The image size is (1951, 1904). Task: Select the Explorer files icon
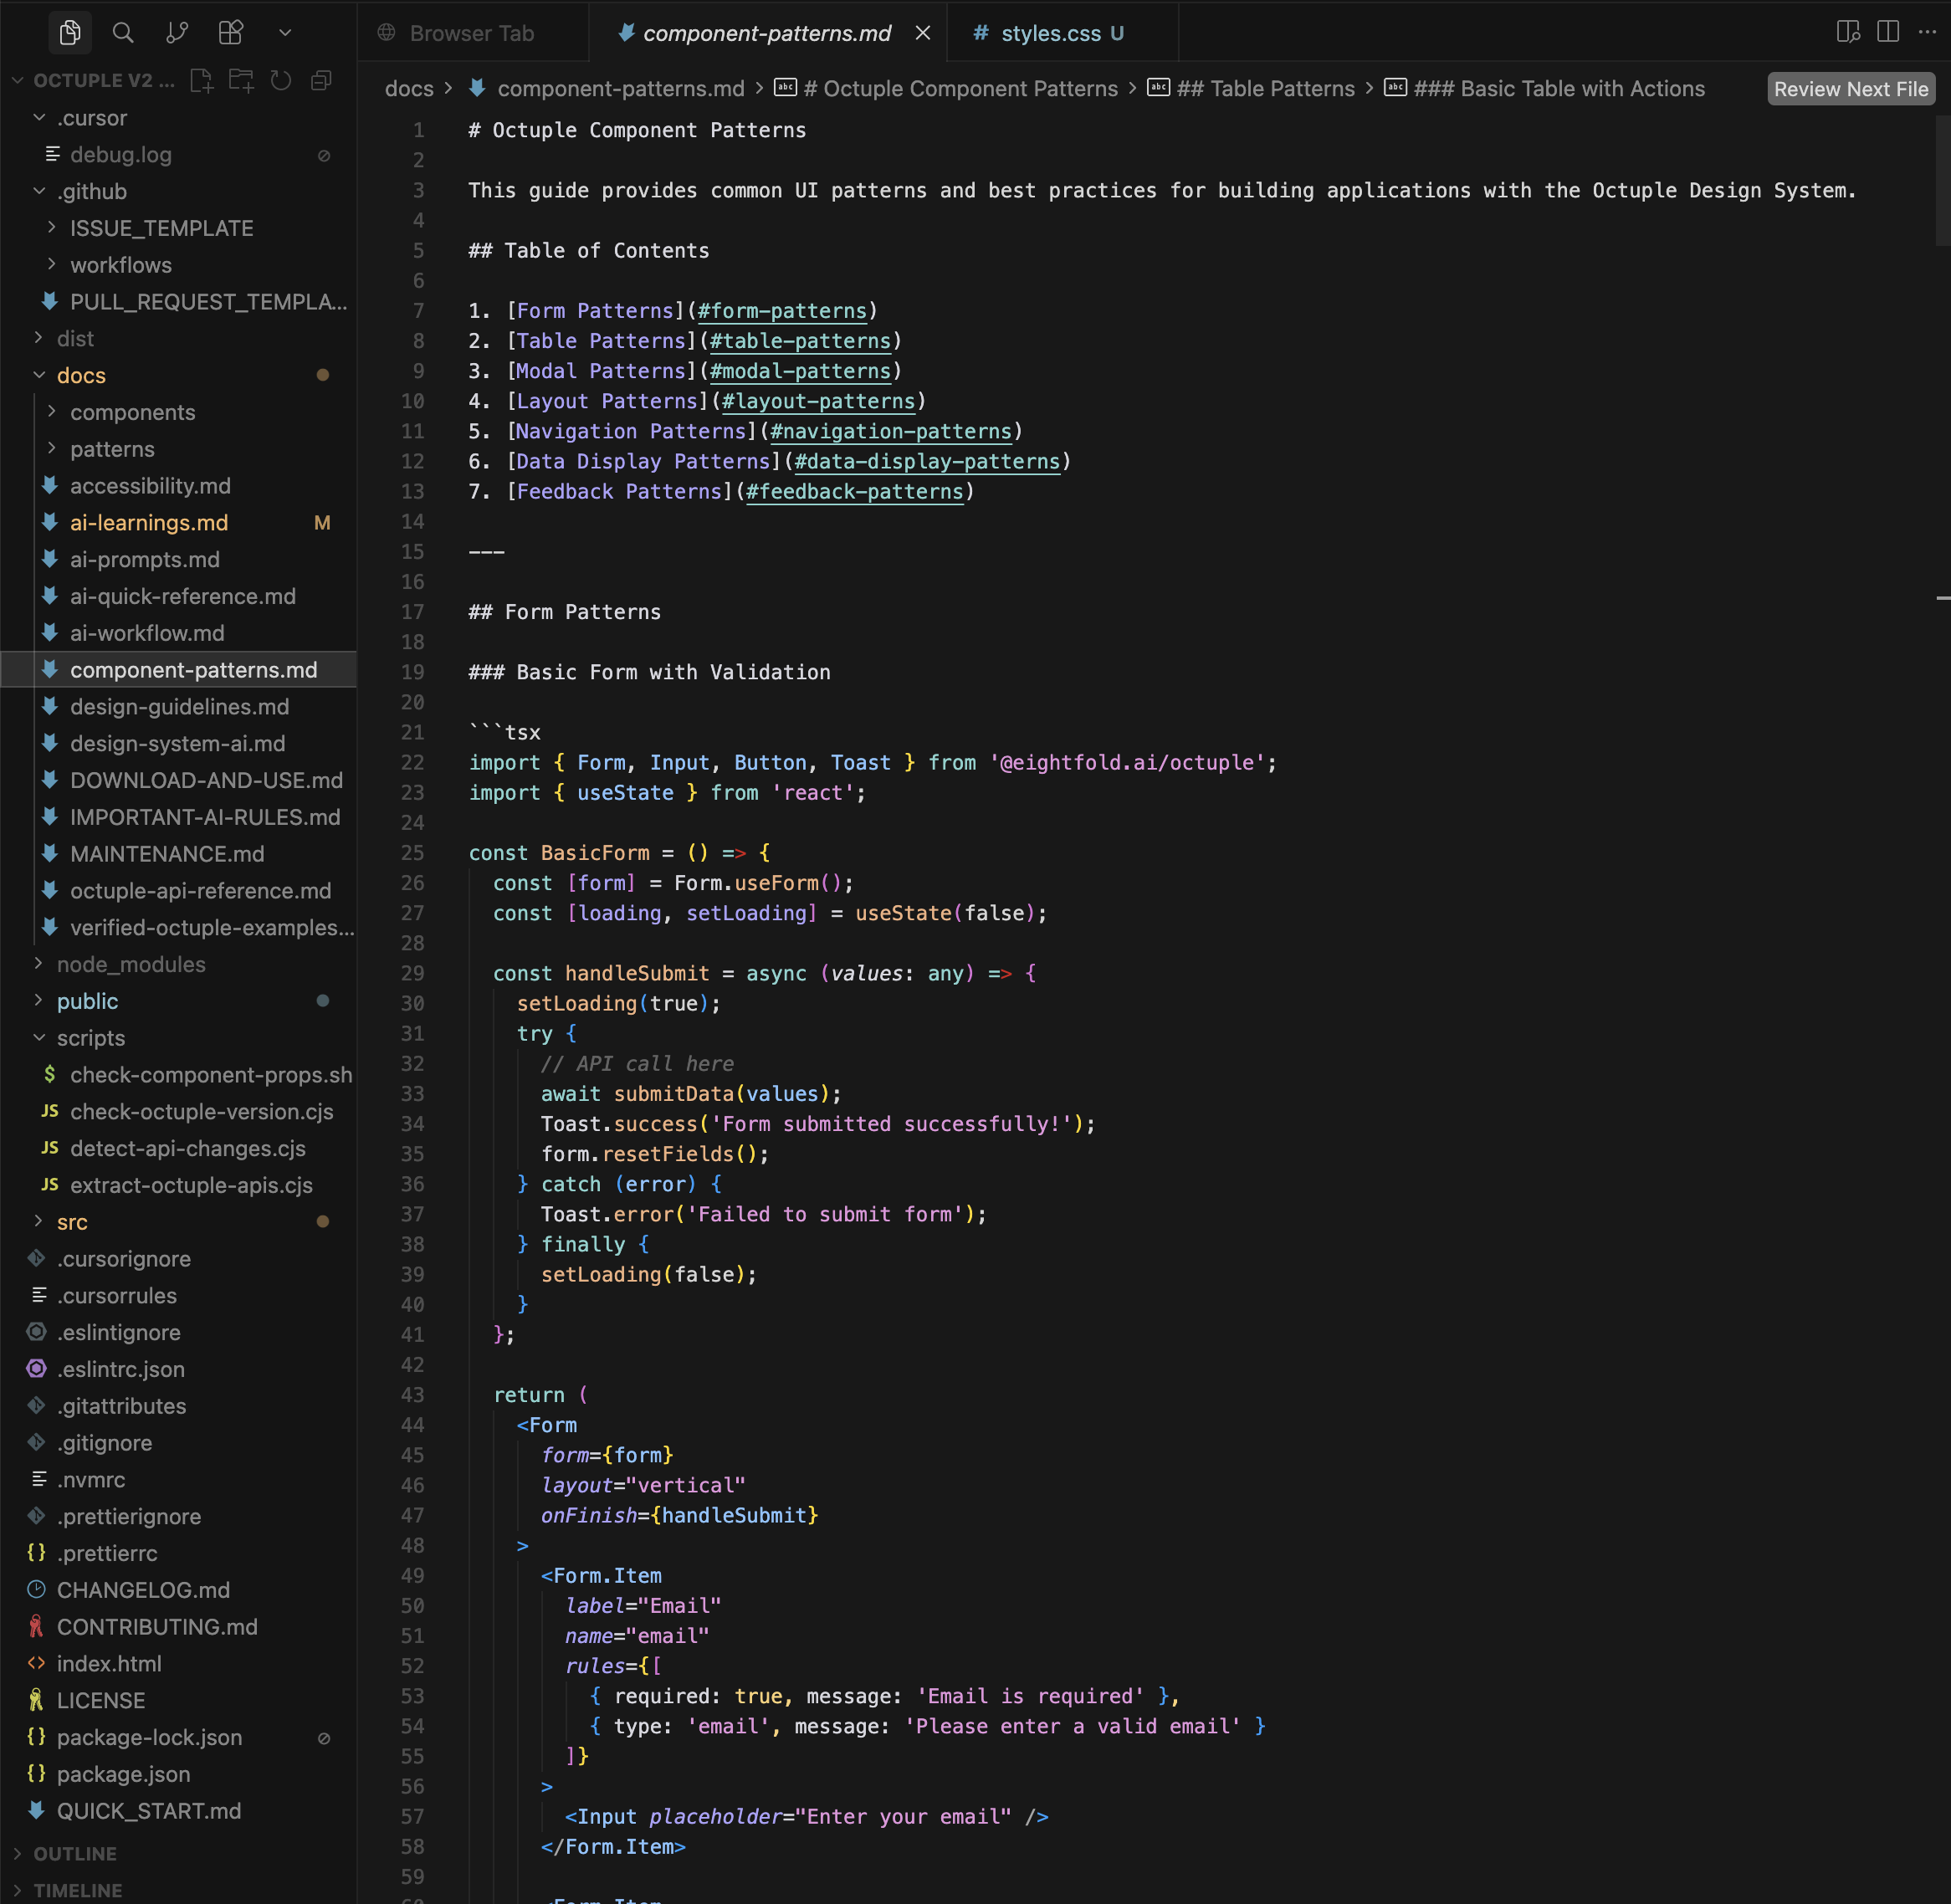click(x=69, y=32)
